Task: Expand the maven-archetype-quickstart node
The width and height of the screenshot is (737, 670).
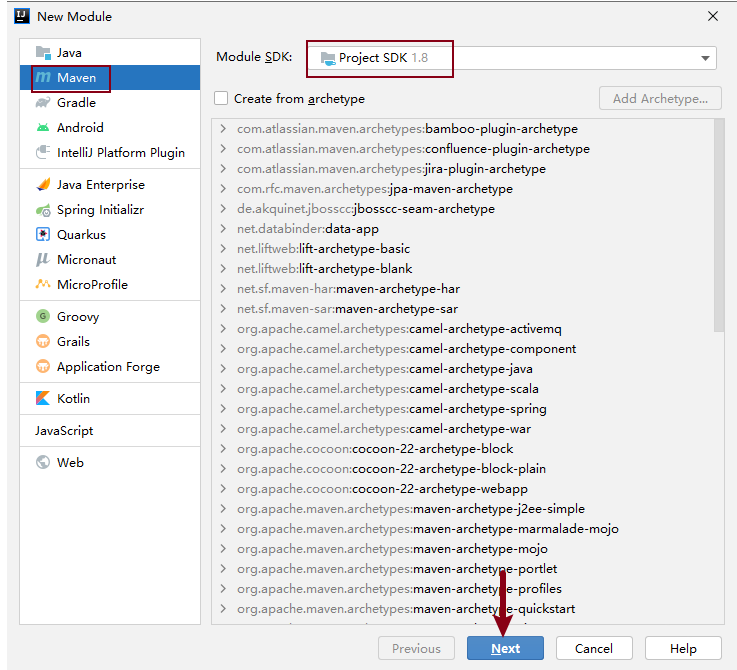Action: (223, 608)
